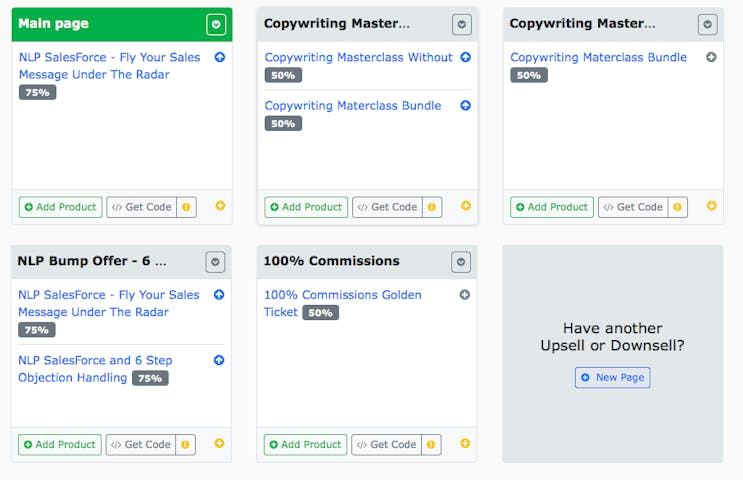
Task: Expand the NLP Bump Offer card dropdown
Action: [x=215, y=262]
